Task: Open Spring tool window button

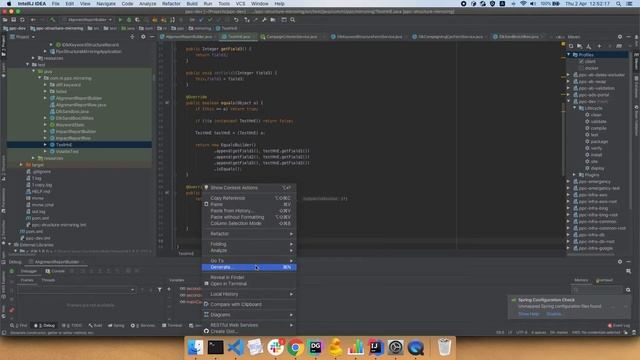Action: pos(116,325)
